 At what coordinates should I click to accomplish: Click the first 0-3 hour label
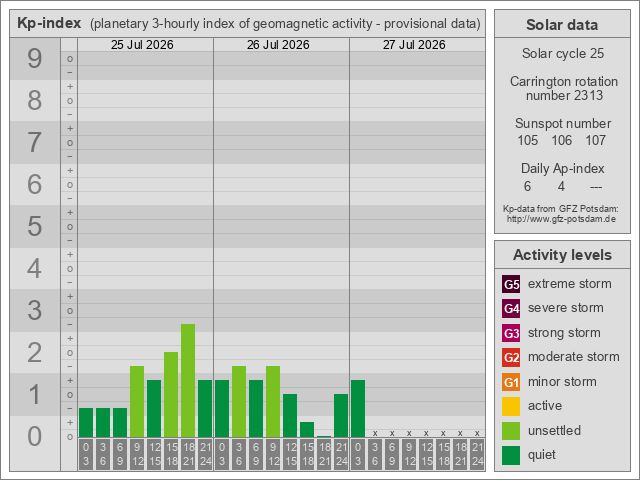pyautogui.click(x=86, y=454)
